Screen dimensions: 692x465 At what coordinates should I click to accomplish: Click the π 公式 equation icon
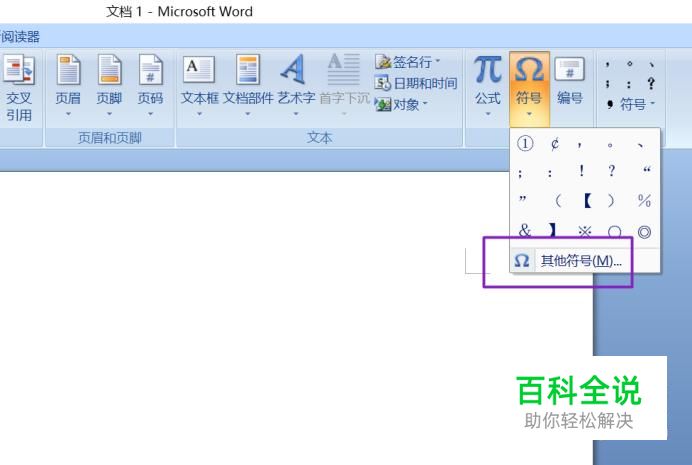pyautogui.click(x=488, y=71)
